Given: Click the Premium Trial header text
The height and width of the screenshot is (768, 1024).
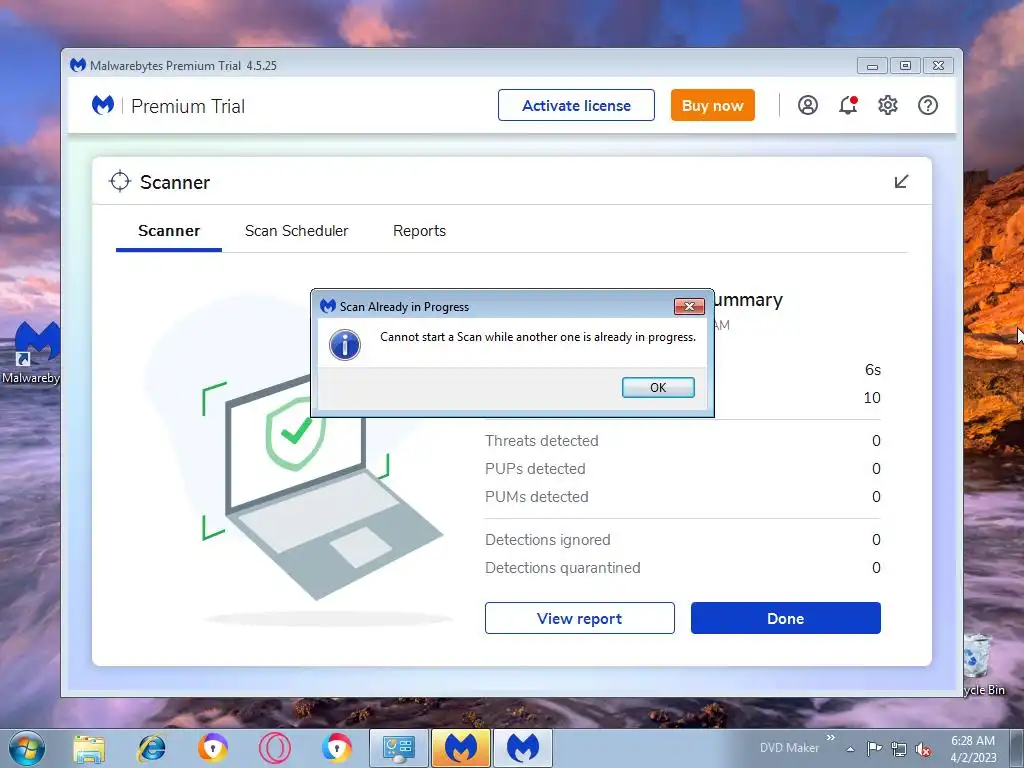Looking at the screenshot, I should coord(188,106).
